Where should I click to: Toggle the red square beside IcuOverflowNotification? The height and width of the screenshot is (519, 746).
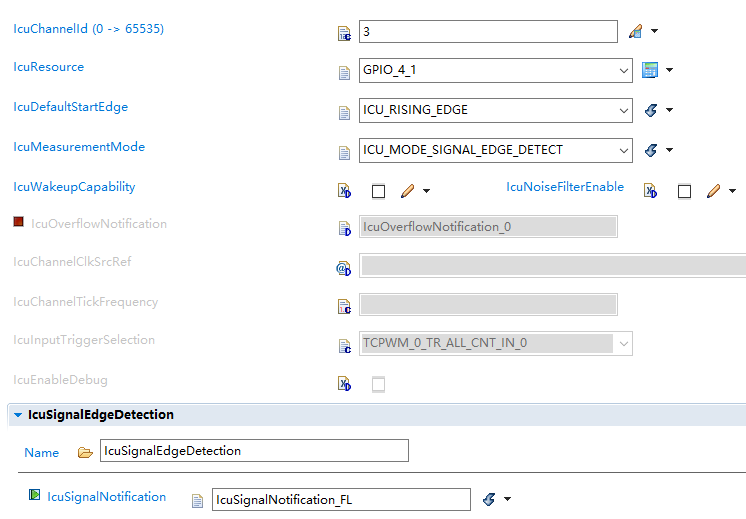click(x=19, y=222)
